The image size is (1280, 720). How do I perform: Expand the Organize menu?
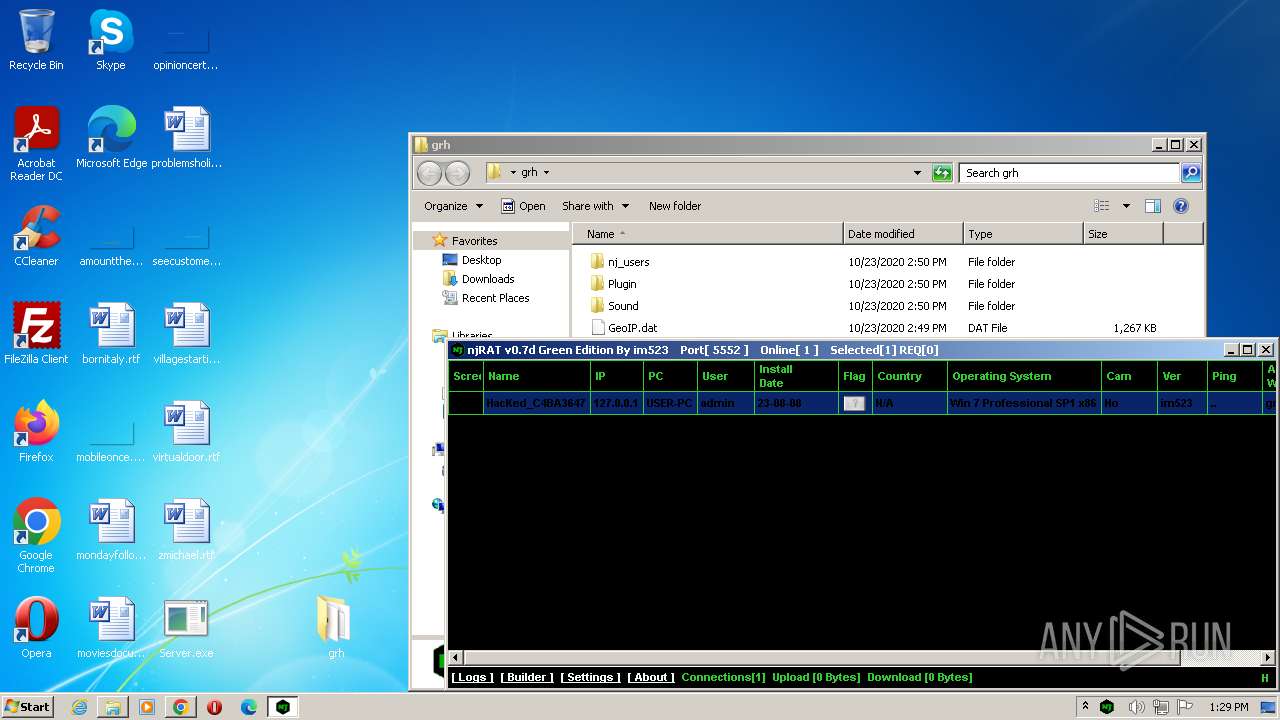pos(453,206)
